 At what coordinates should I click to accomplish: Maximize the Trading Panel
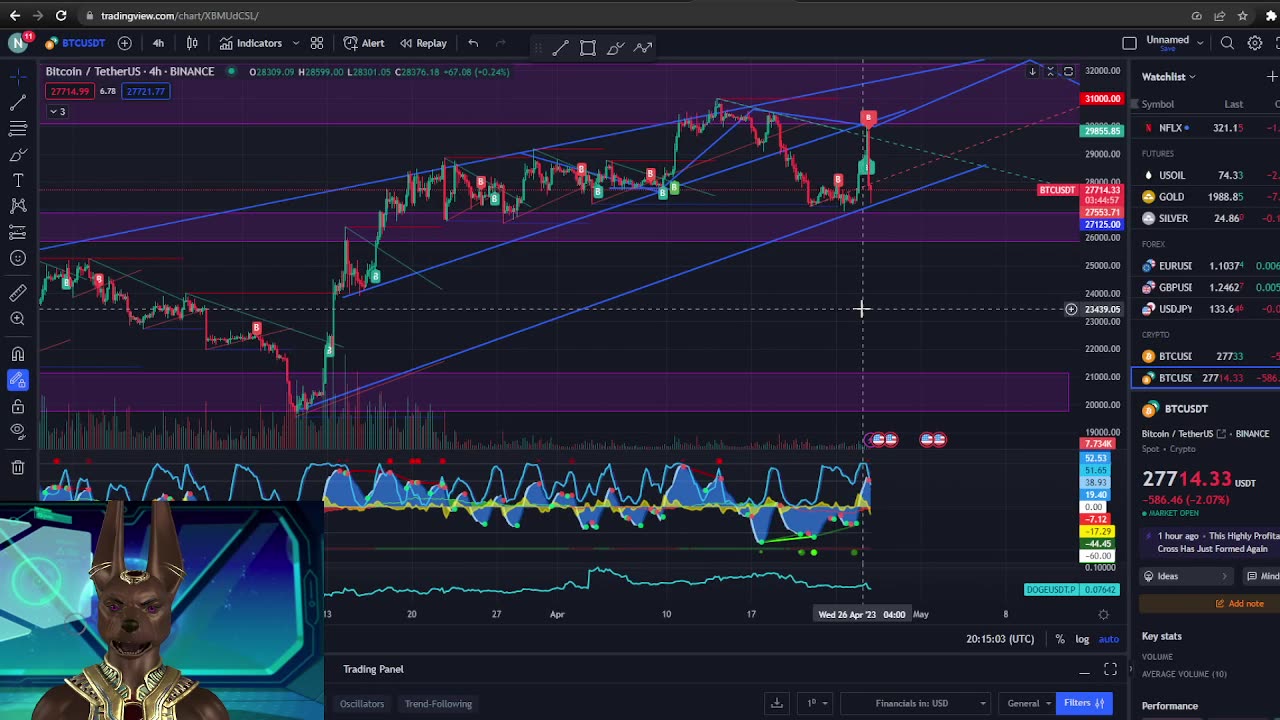pyautogui.click(x=1110, y=670)
